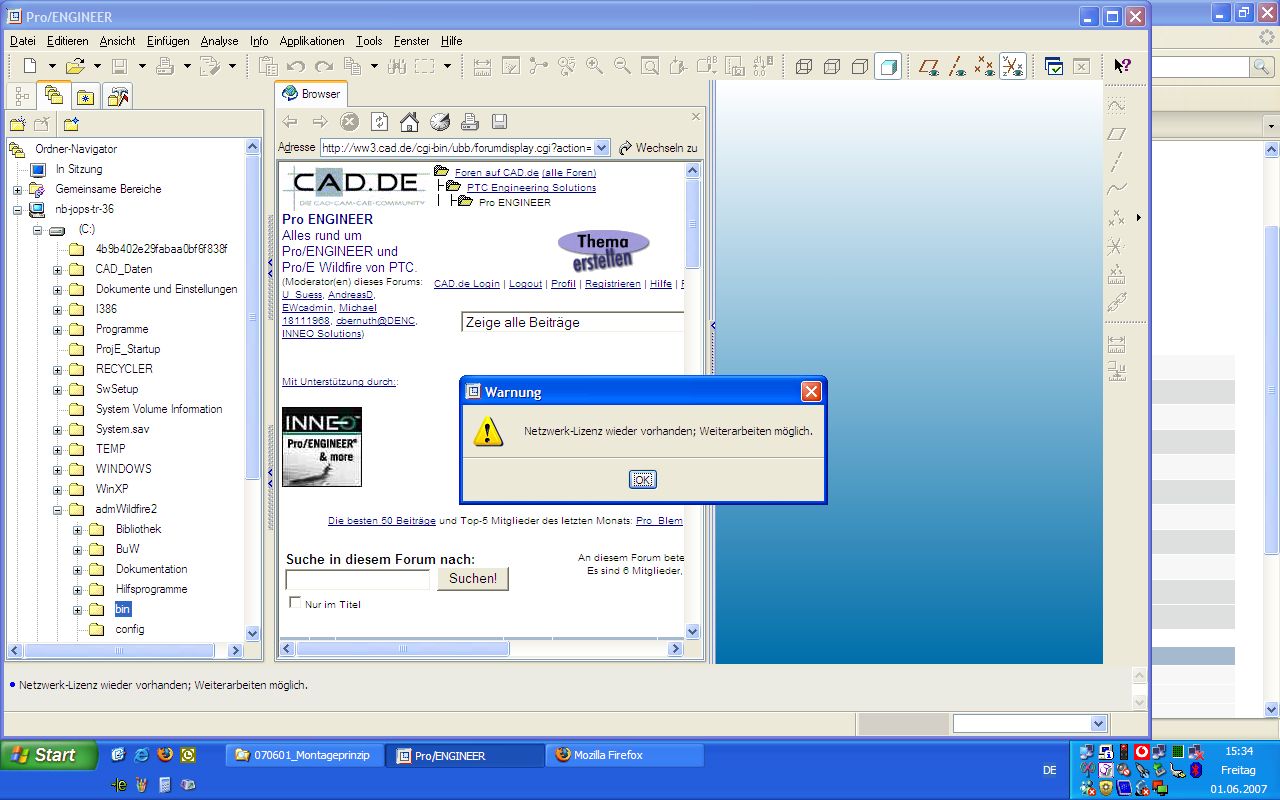Open the Fenster menu

(x=412, y=41)
